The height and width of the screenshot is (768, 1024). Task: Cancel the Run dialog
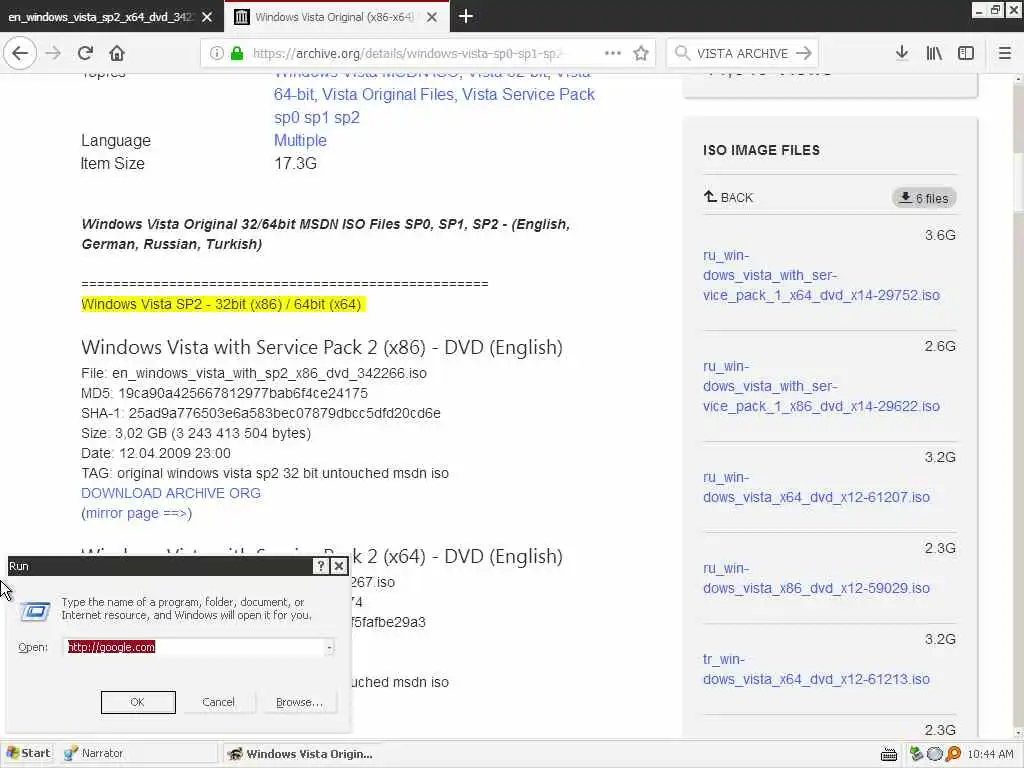pos(218,702)
